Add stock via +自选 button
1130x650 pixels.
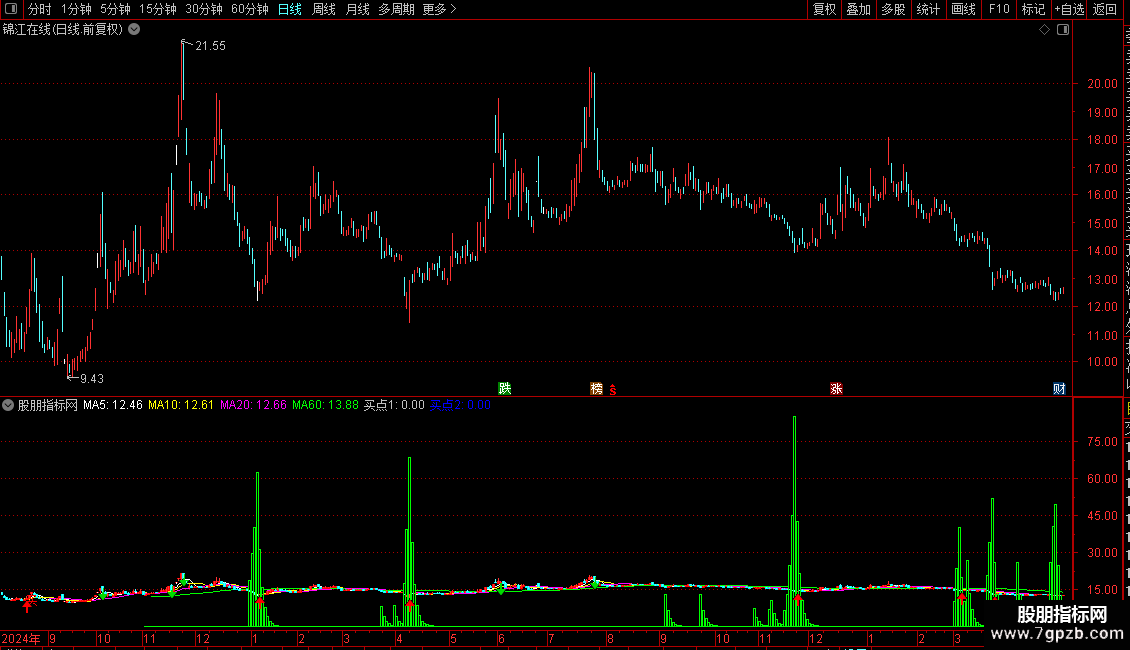(1069, 9)
